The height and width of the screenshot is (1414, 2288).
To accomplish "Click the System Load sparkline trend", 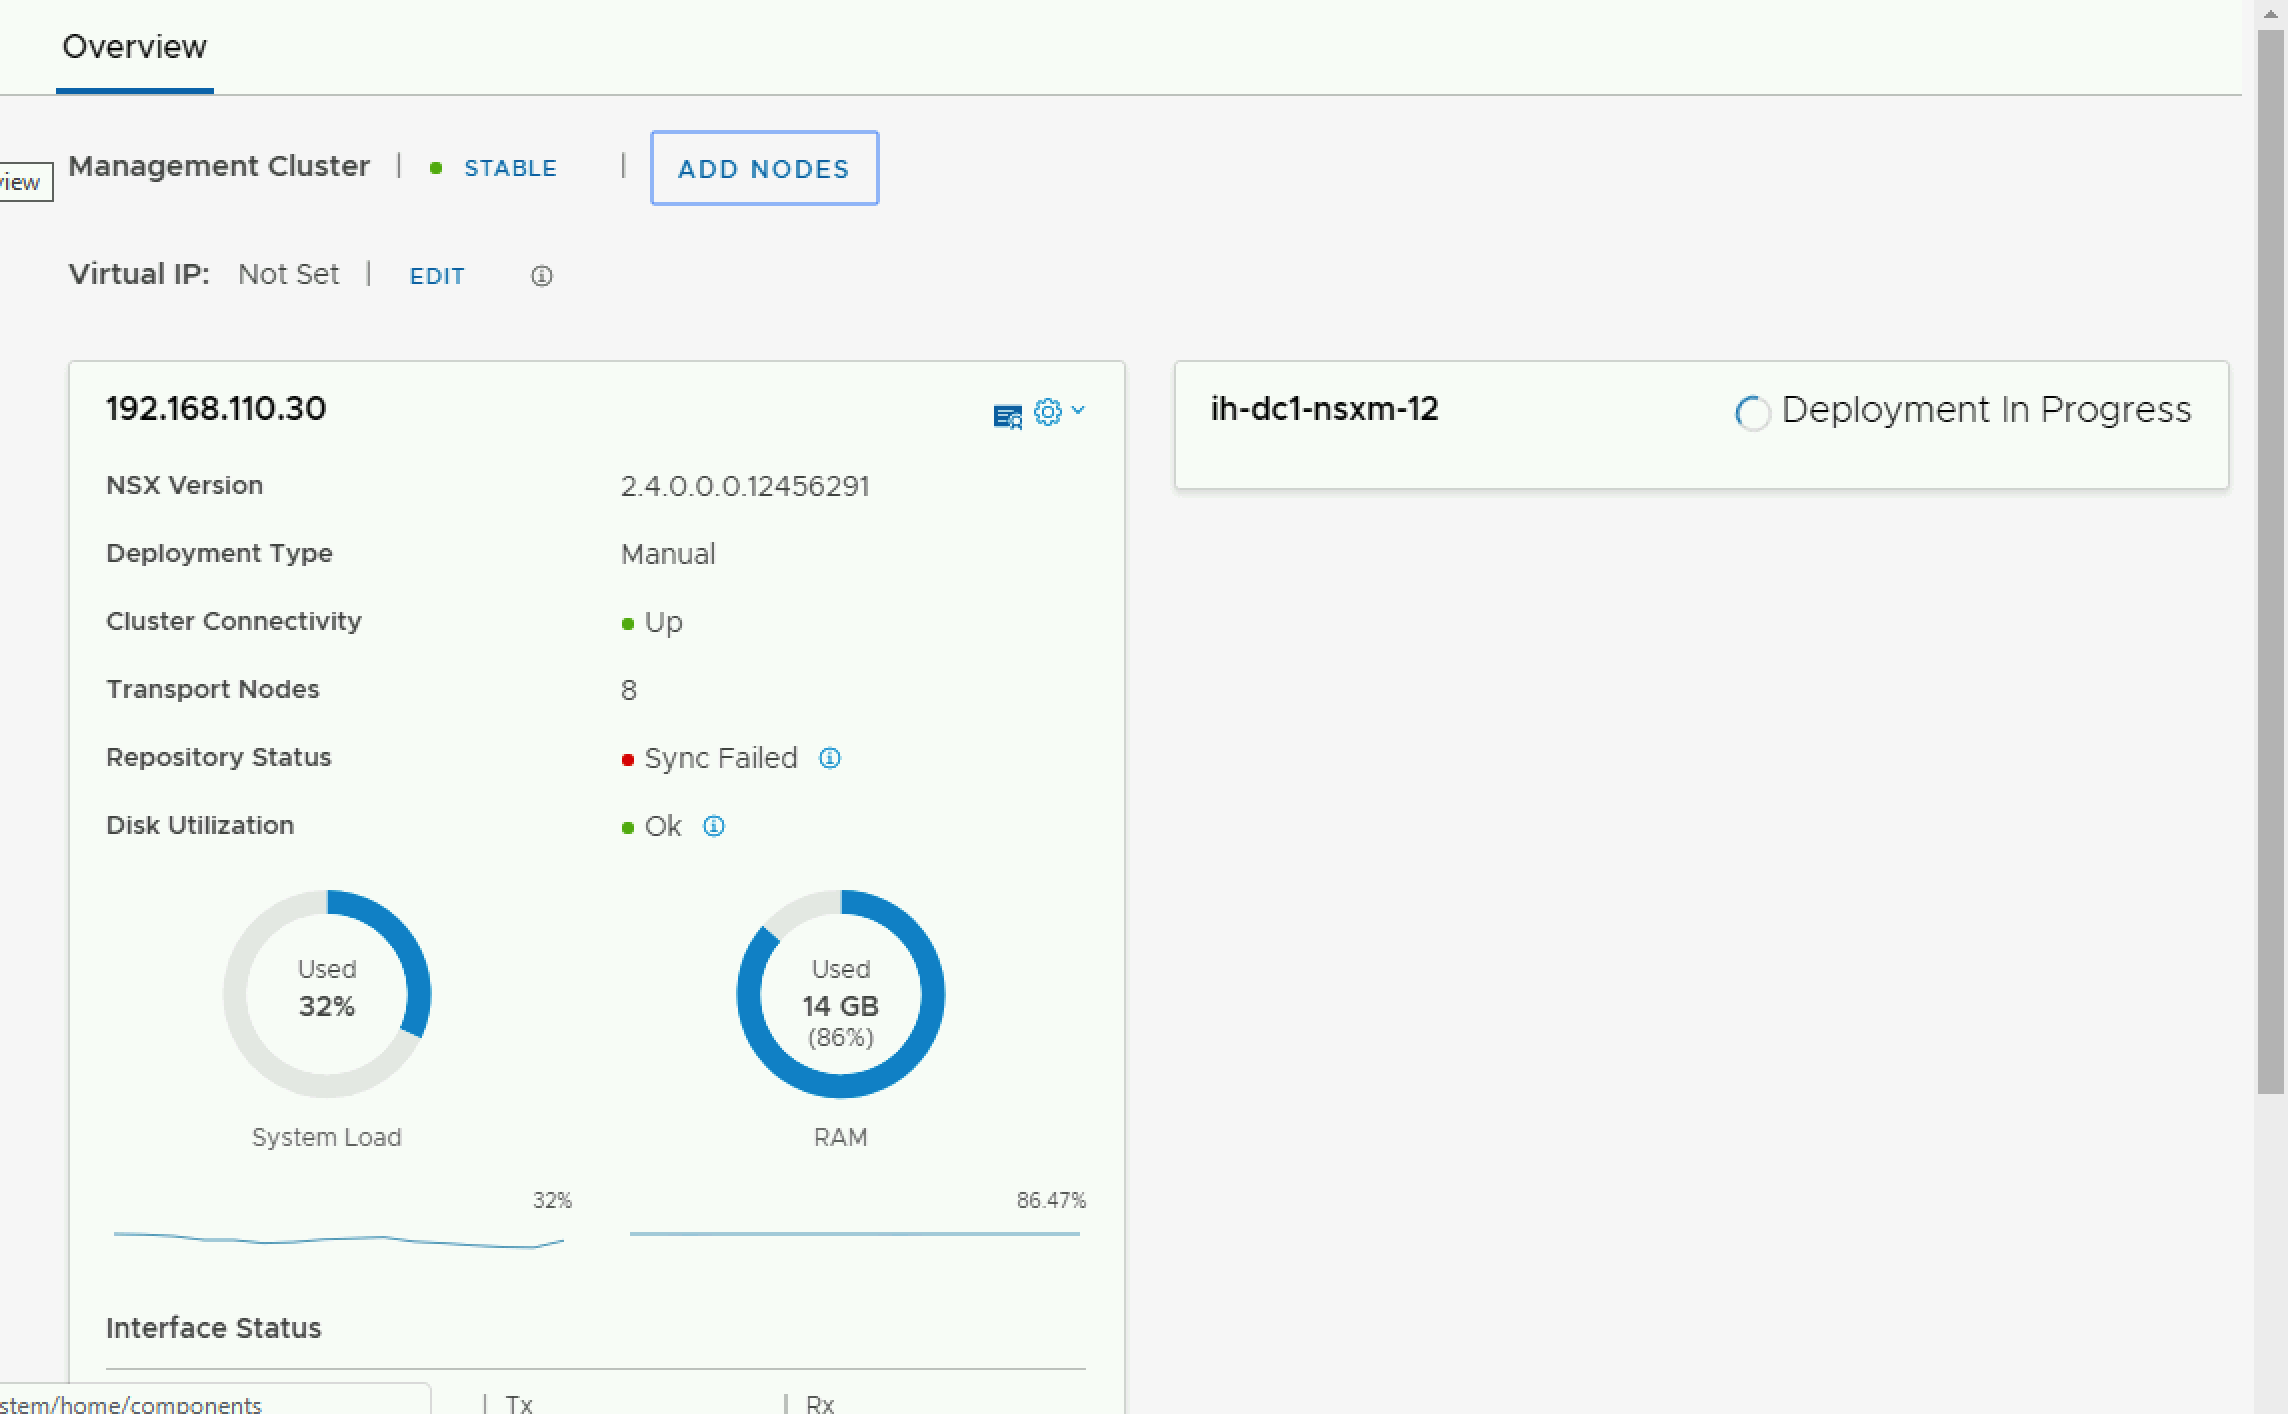I will pos(338,1240).
